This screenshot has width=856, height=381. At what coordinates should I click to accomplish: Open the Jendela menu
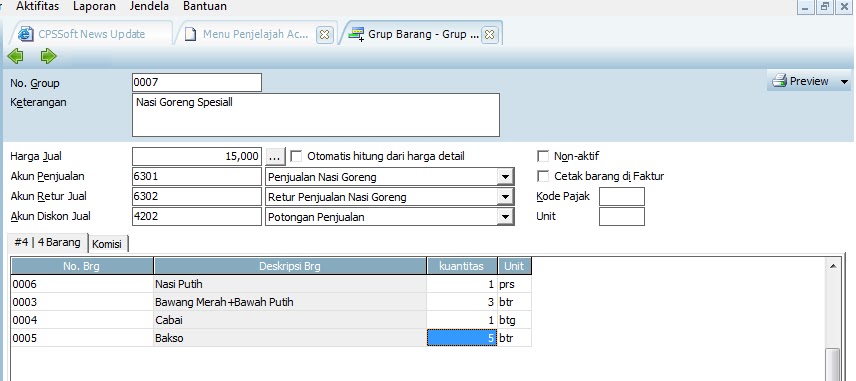pos(150,7)
